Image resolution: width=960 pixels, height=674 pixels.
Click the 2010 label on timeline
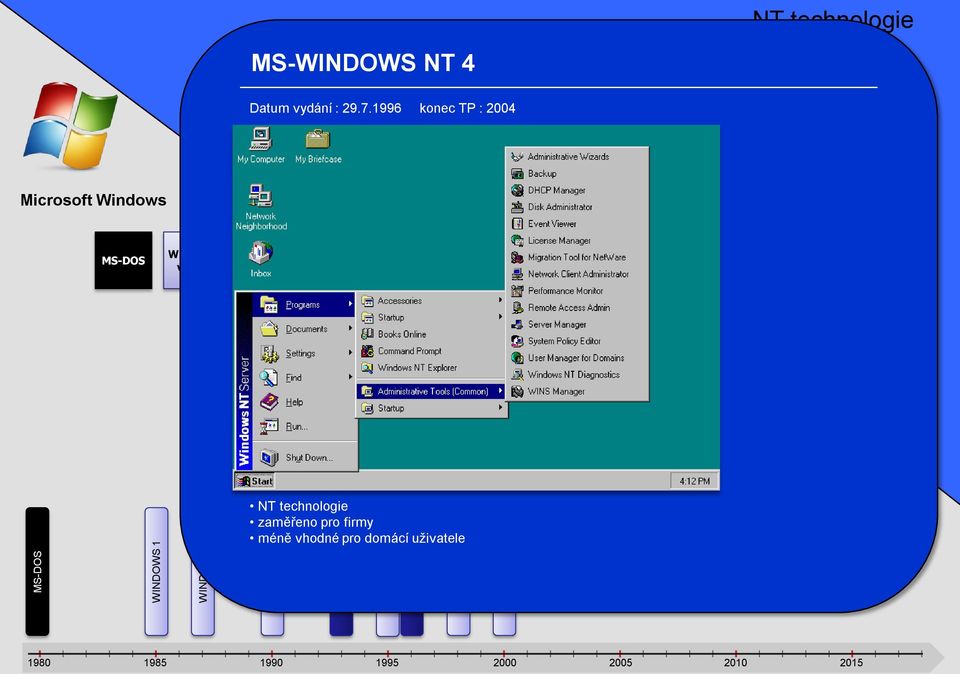pos(735,663)
